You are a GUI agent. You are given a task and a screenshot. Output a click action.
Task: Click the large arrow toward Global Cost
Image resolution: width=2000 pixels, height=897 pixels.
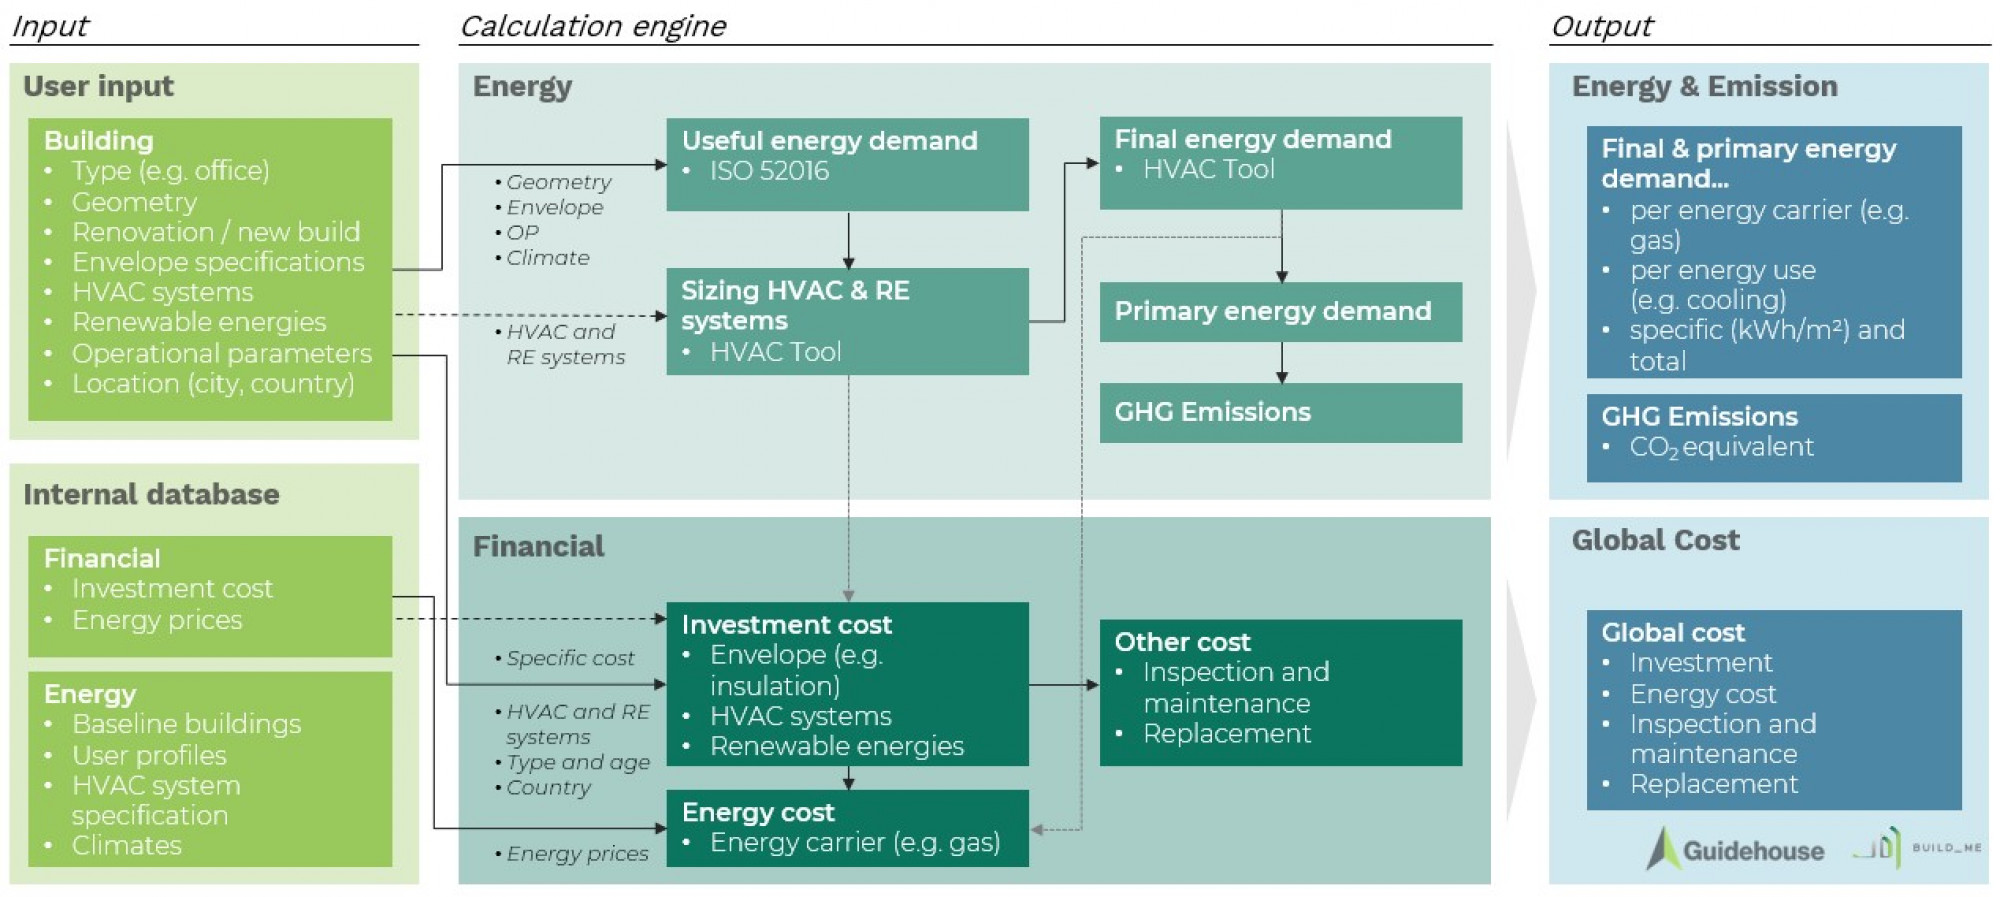tap(1520, 700)
